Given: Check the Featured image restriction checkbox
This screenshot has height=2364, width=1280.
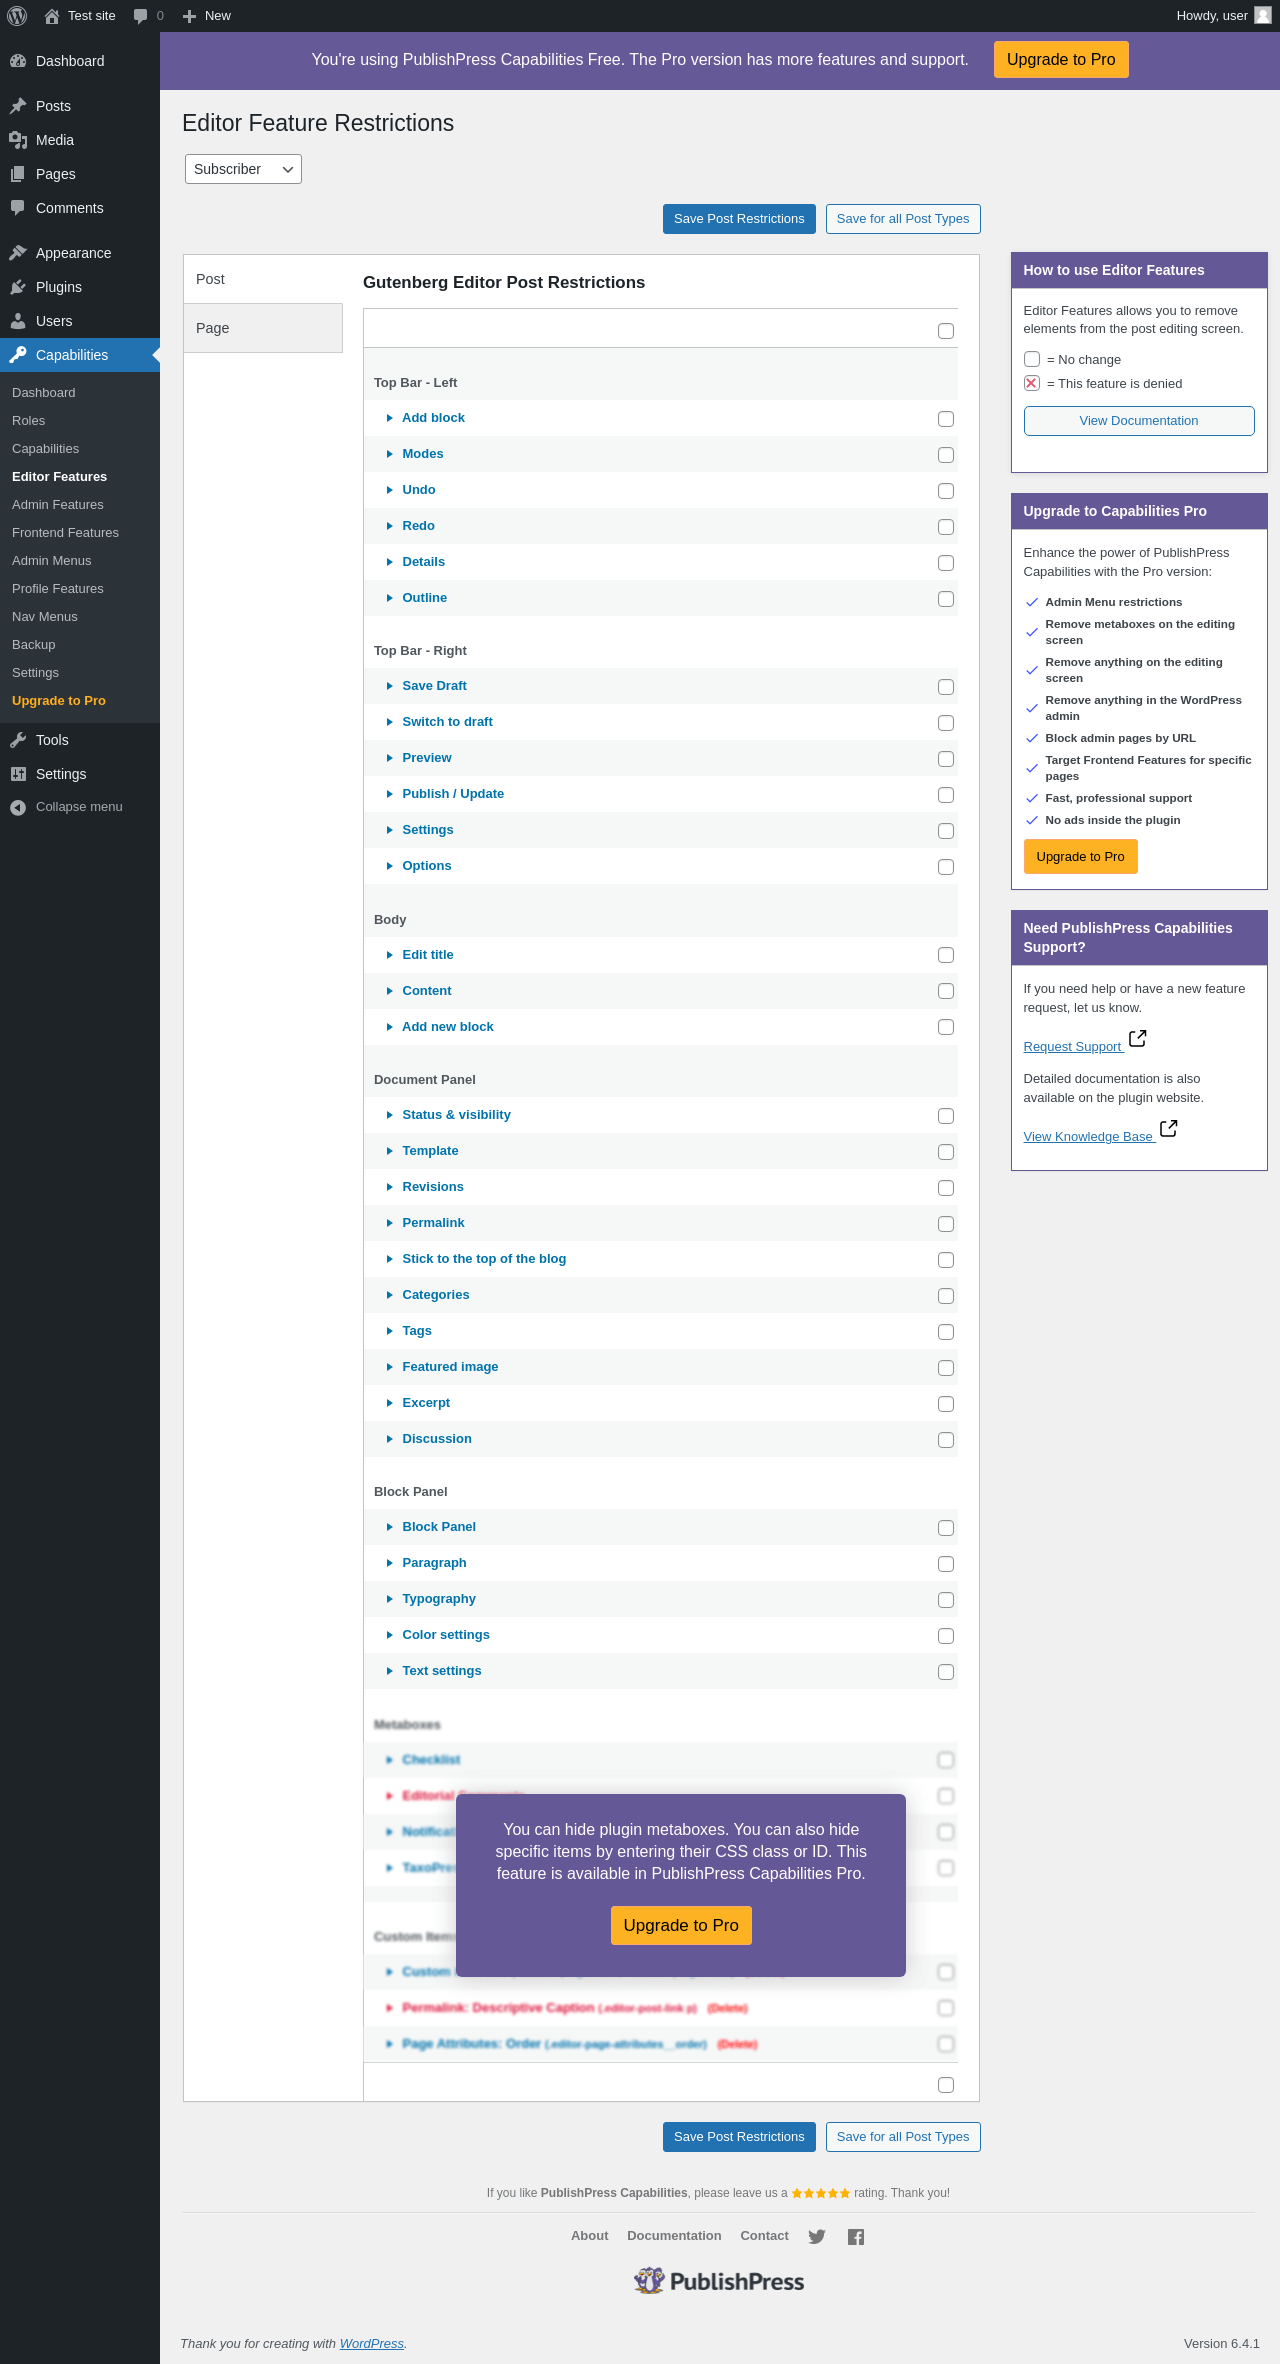Looking at the screenshot, I should (x=946, y=1368).
